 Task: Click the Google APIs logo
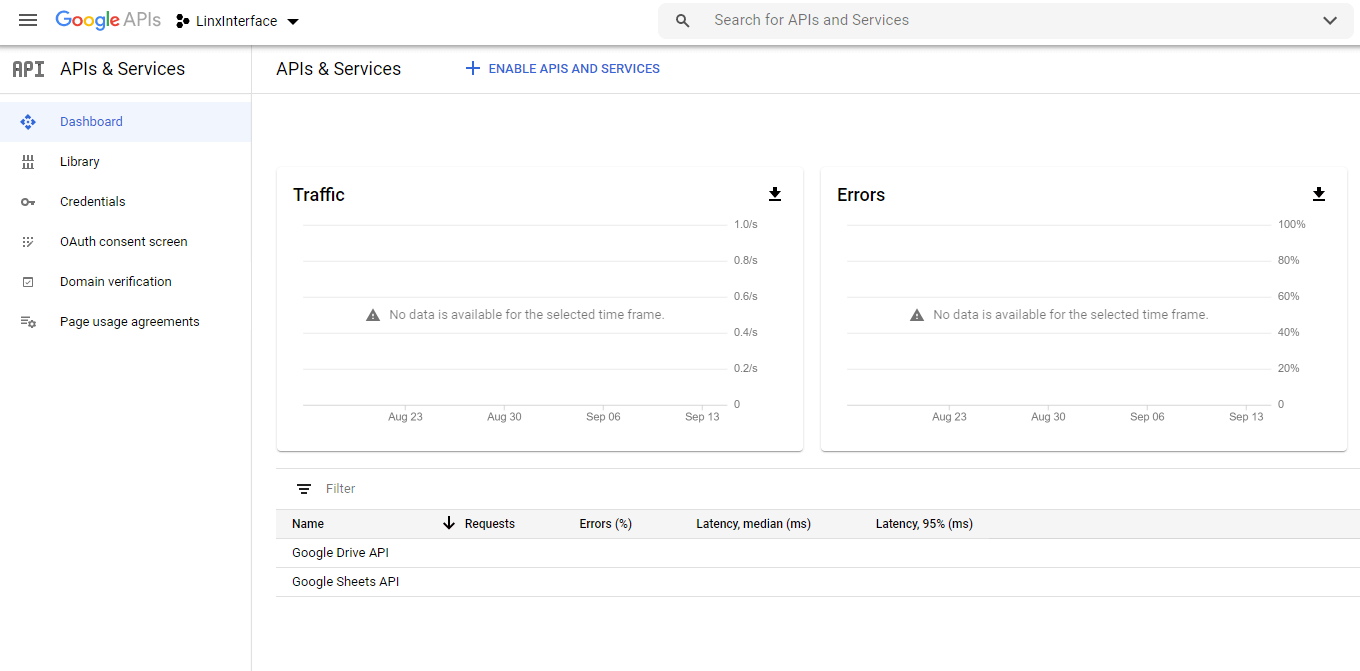[108, 20]
